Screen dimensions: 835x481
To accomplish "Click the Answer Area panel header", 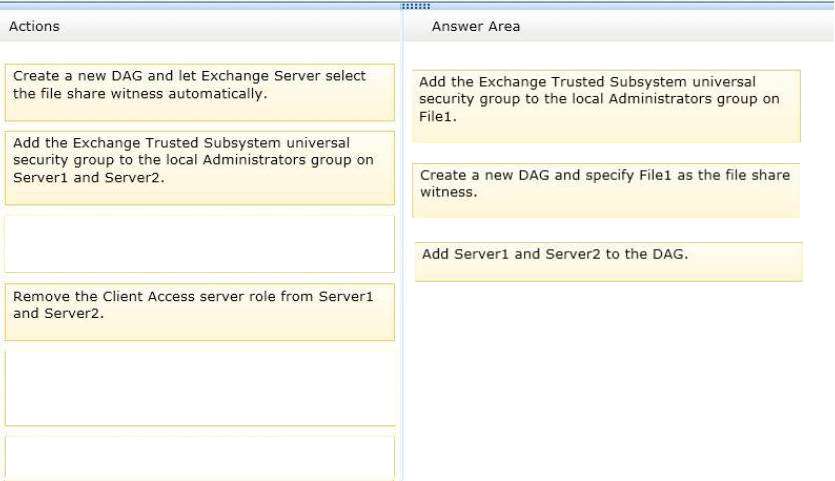I will point(619,26).
